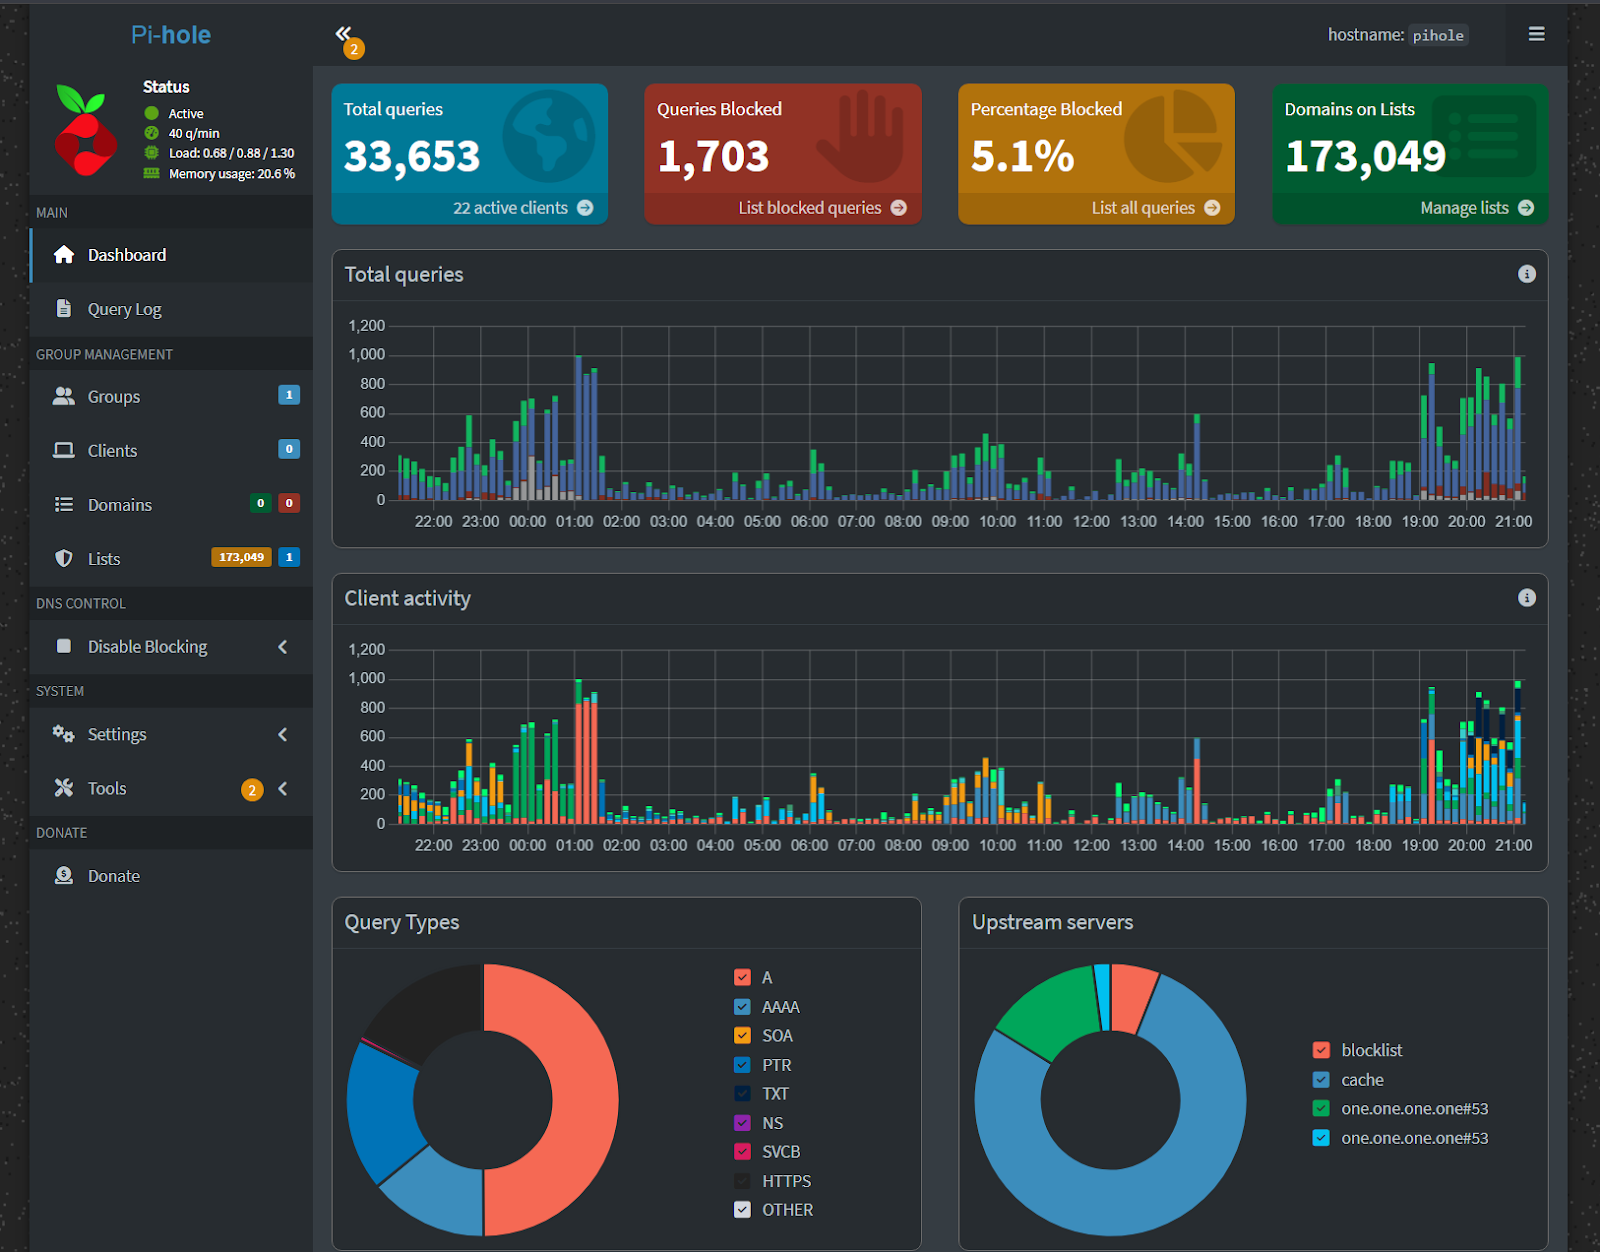Open the Domains menu item

click(171, 504)
